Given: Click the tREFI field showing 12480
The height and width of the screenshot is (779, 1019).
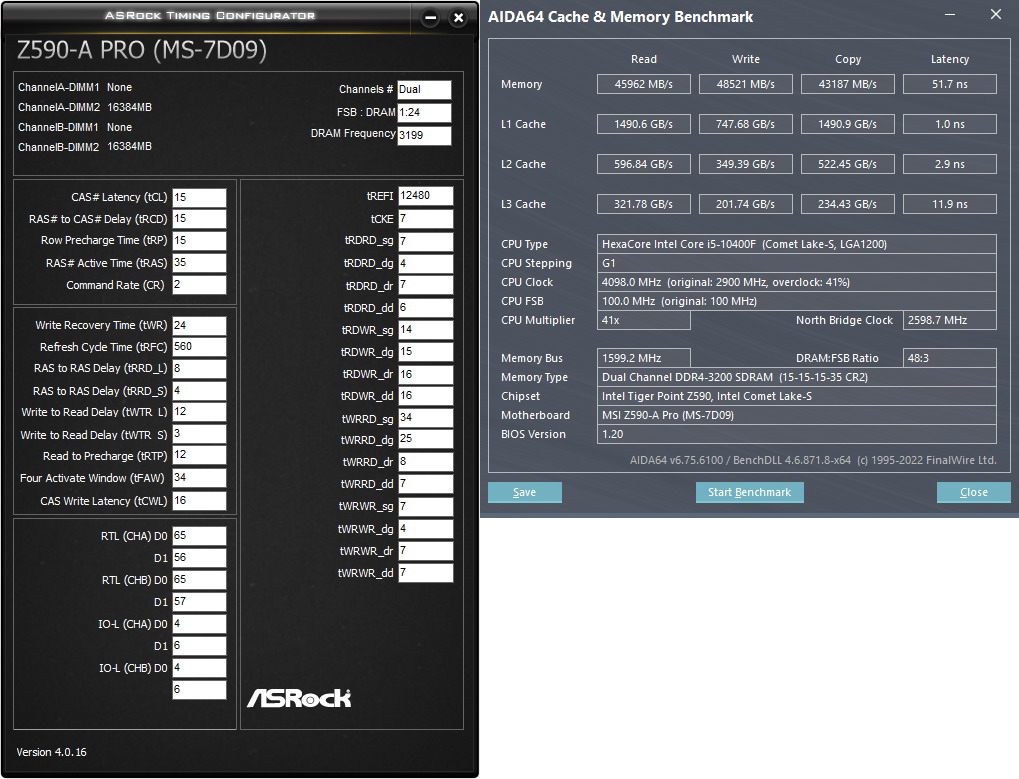Looking at the screenshot, I should (x=426, y=196).
